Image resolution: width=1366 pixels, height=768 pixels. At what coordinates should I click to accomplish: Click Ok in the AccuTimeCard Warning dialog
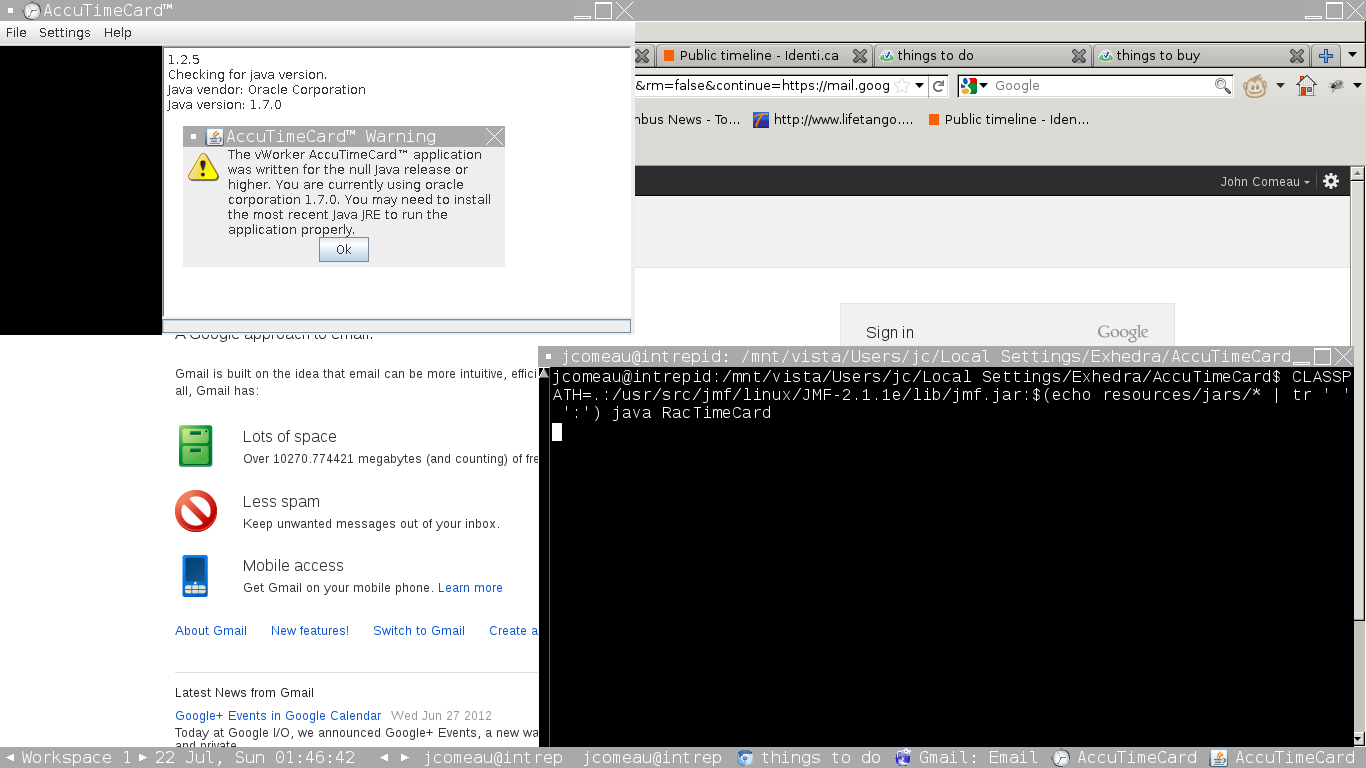[344, 249]
